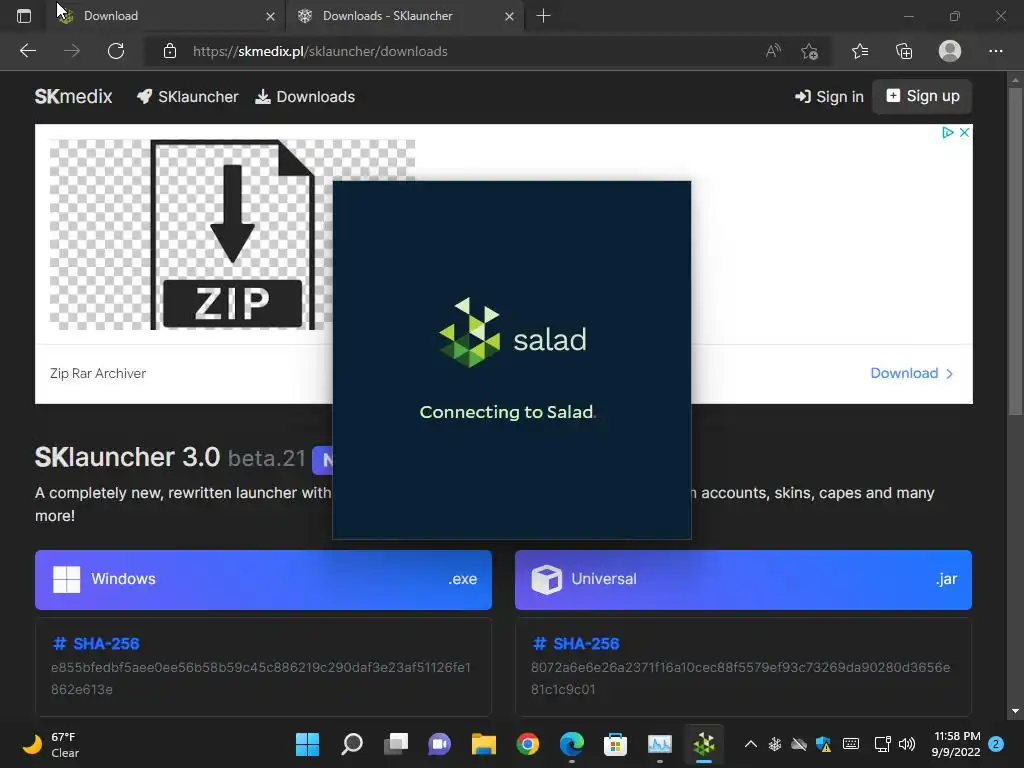Screen dimensions: 1024x768
Task: Open the notifications badge
Action: [997, 744]
